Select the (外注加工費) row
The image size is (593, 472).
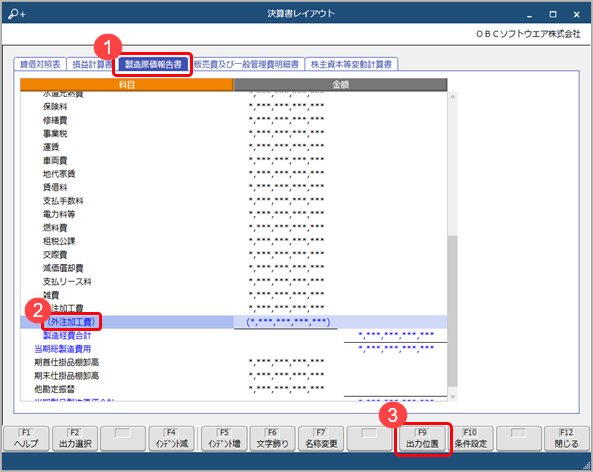233,322
